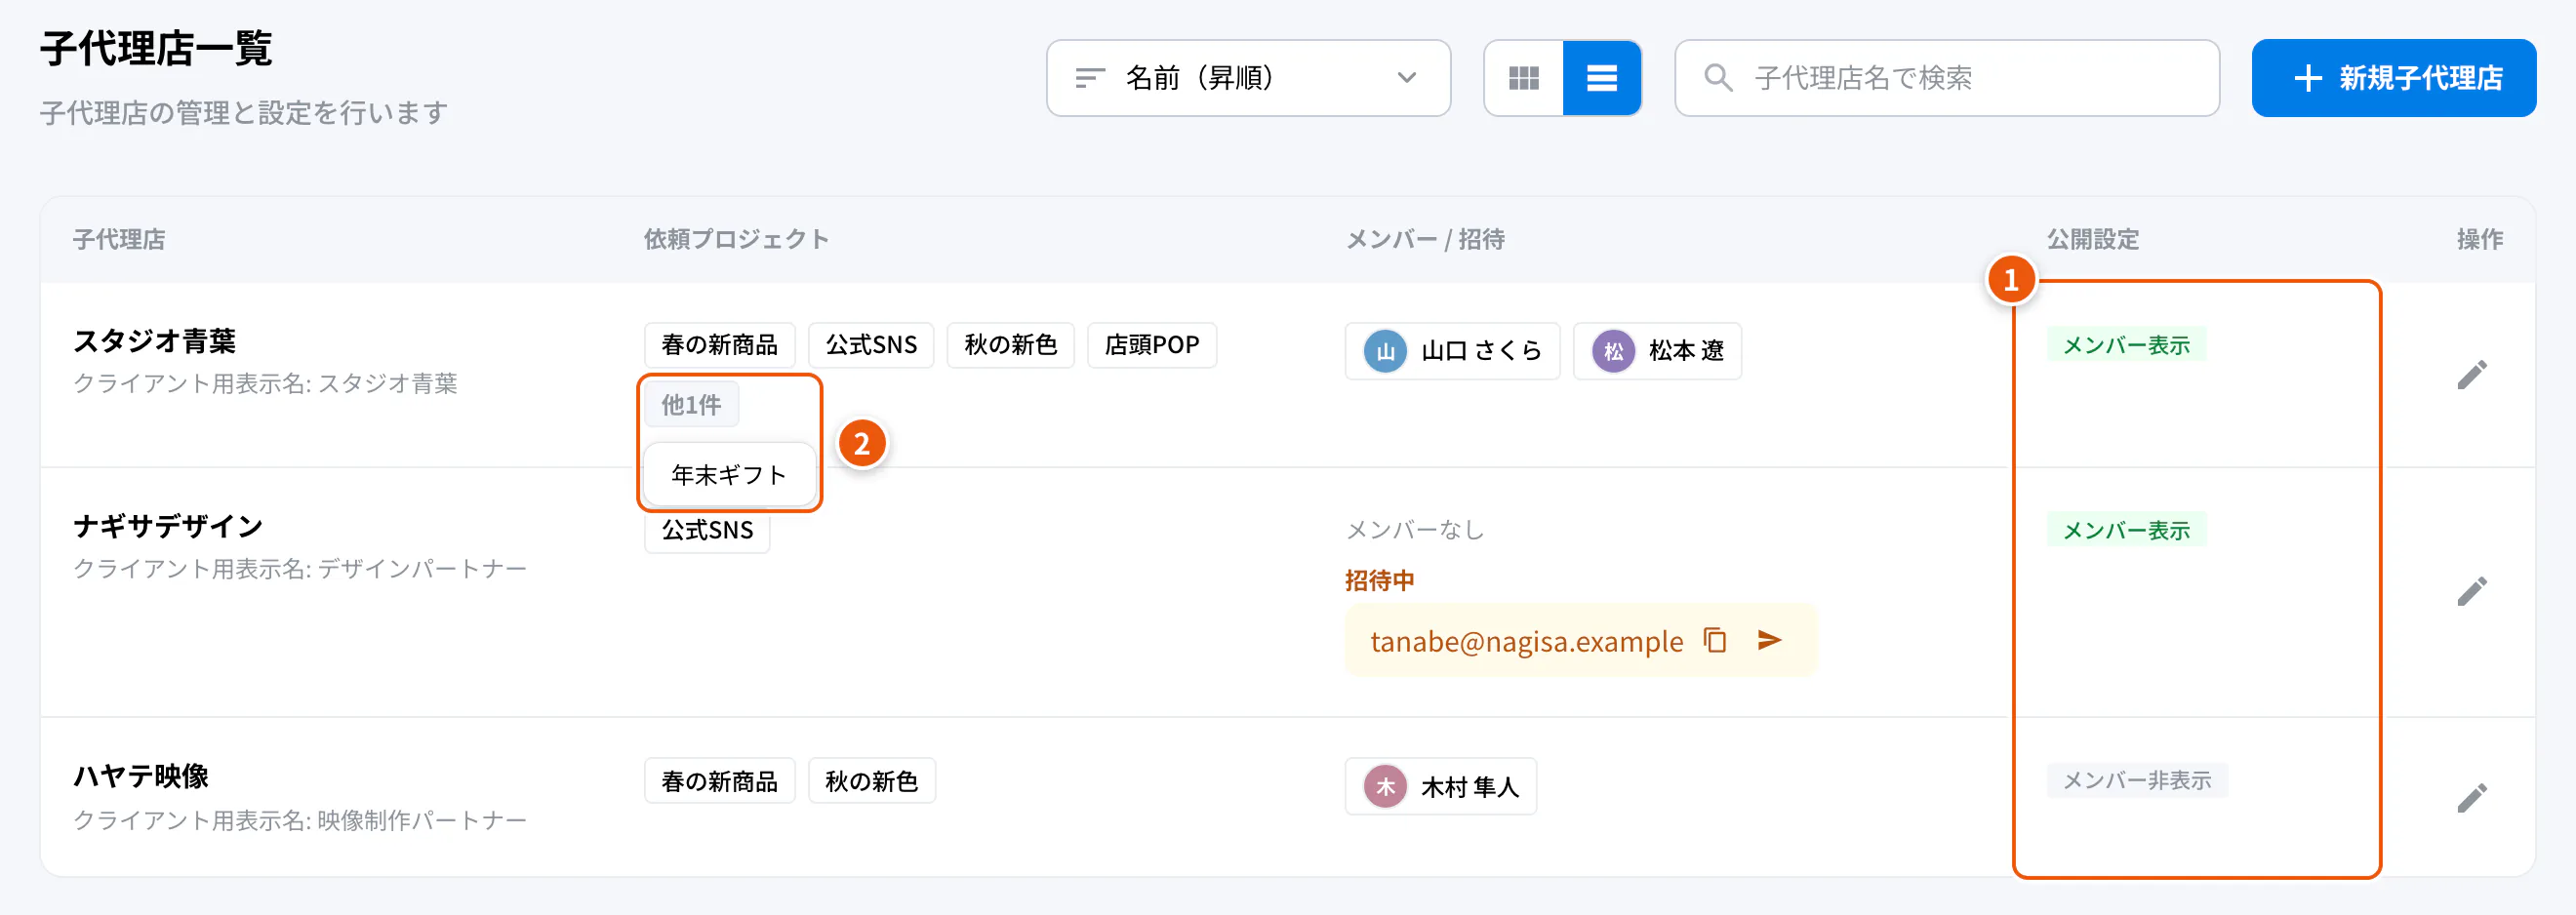
Task: Click メンバー表示 badge in ナギサデザイン row
Action: pyautogui.click(x=2126, y=530)
